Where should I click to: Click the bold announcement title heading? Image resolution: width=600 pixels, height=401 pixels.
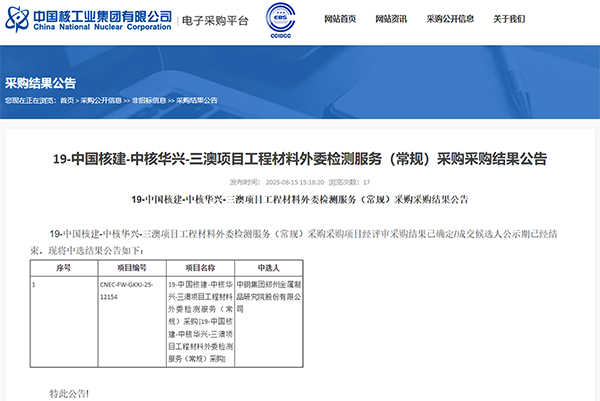tap(299, 159)
